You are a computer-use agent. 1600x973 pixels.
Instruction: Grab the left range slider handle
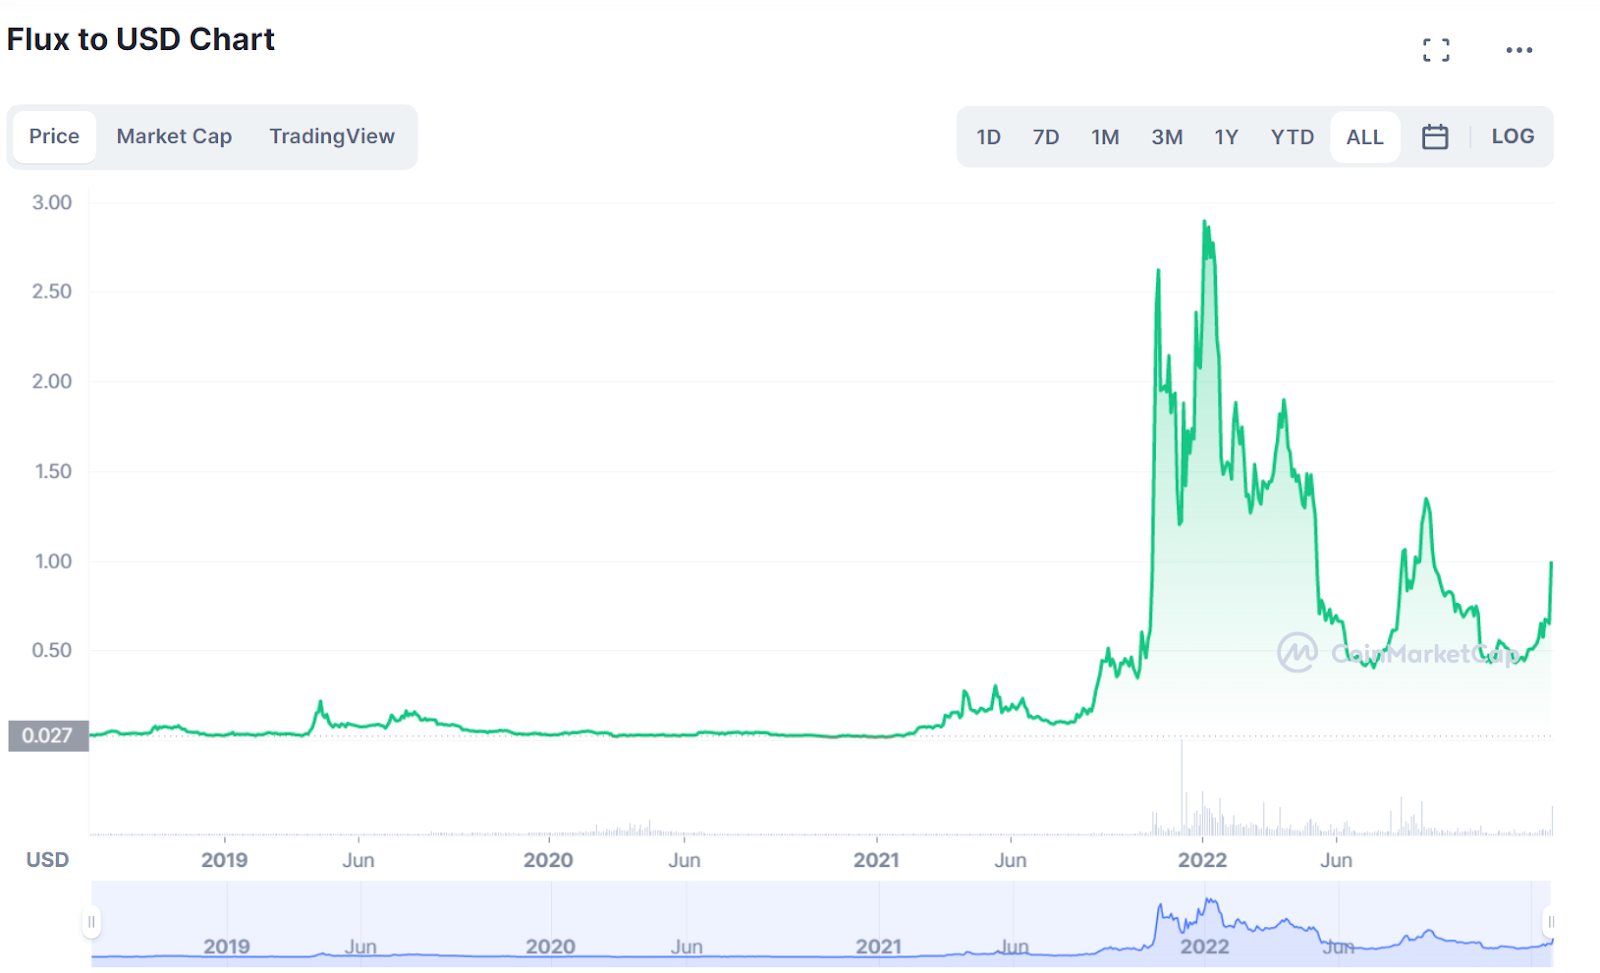[x=91, y=922]
